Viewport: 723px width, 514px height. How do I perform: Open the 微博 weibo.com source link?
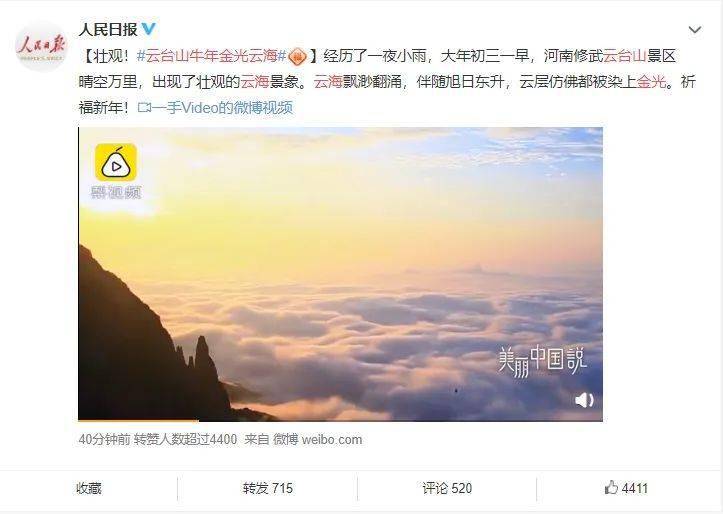(x=317, y=439)
